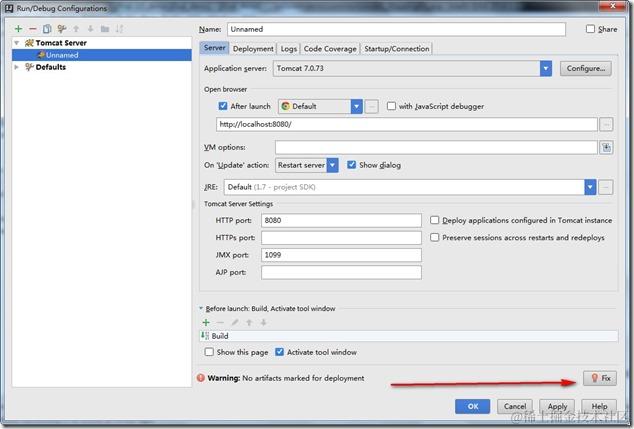Remove configuration using the red minus icon
The width and height of the screenshot is (634, 429).
point(33,29)
